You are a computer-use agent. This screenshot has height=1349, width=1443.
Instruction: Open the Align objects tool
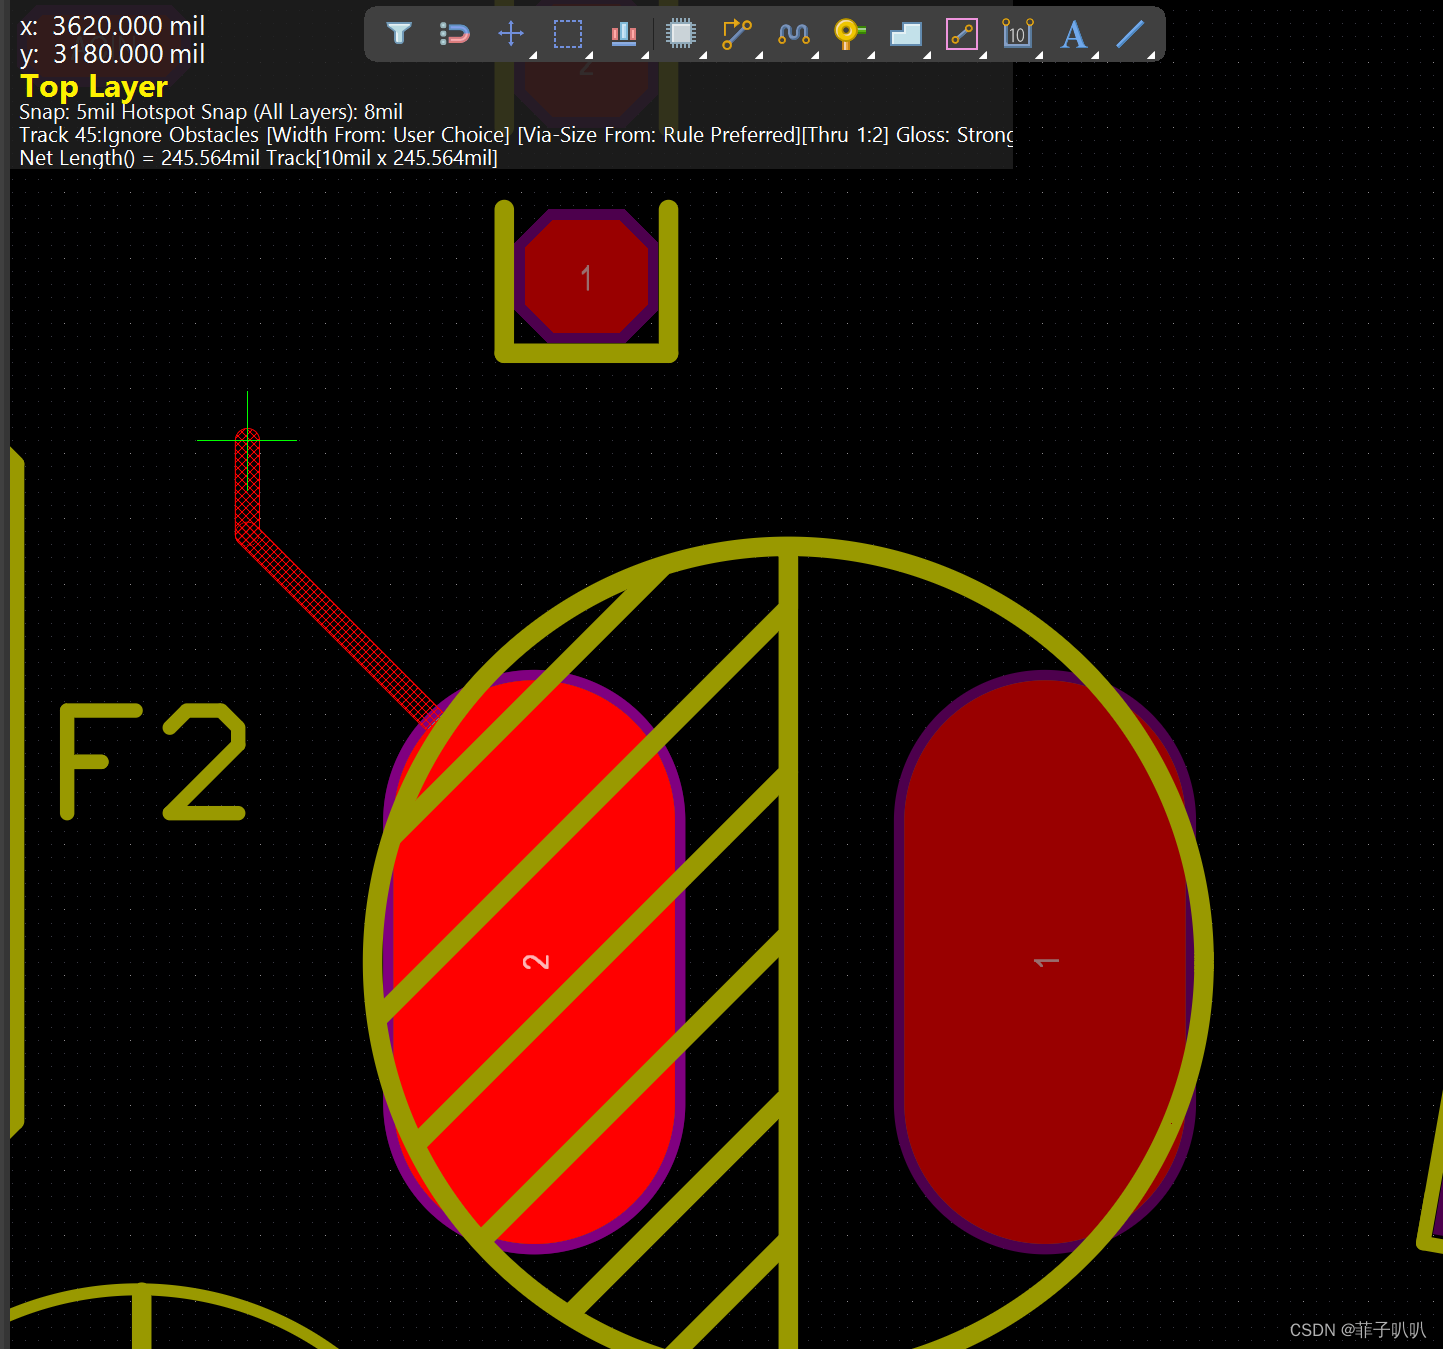[x=624, y=34]
